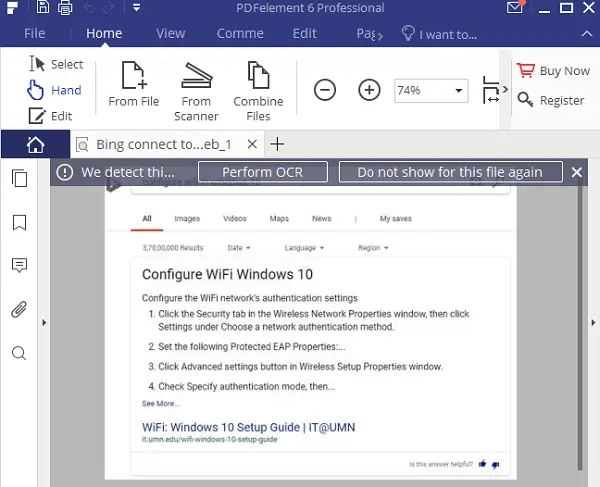Click the 'Videos' text in the document

click(235, 218)
